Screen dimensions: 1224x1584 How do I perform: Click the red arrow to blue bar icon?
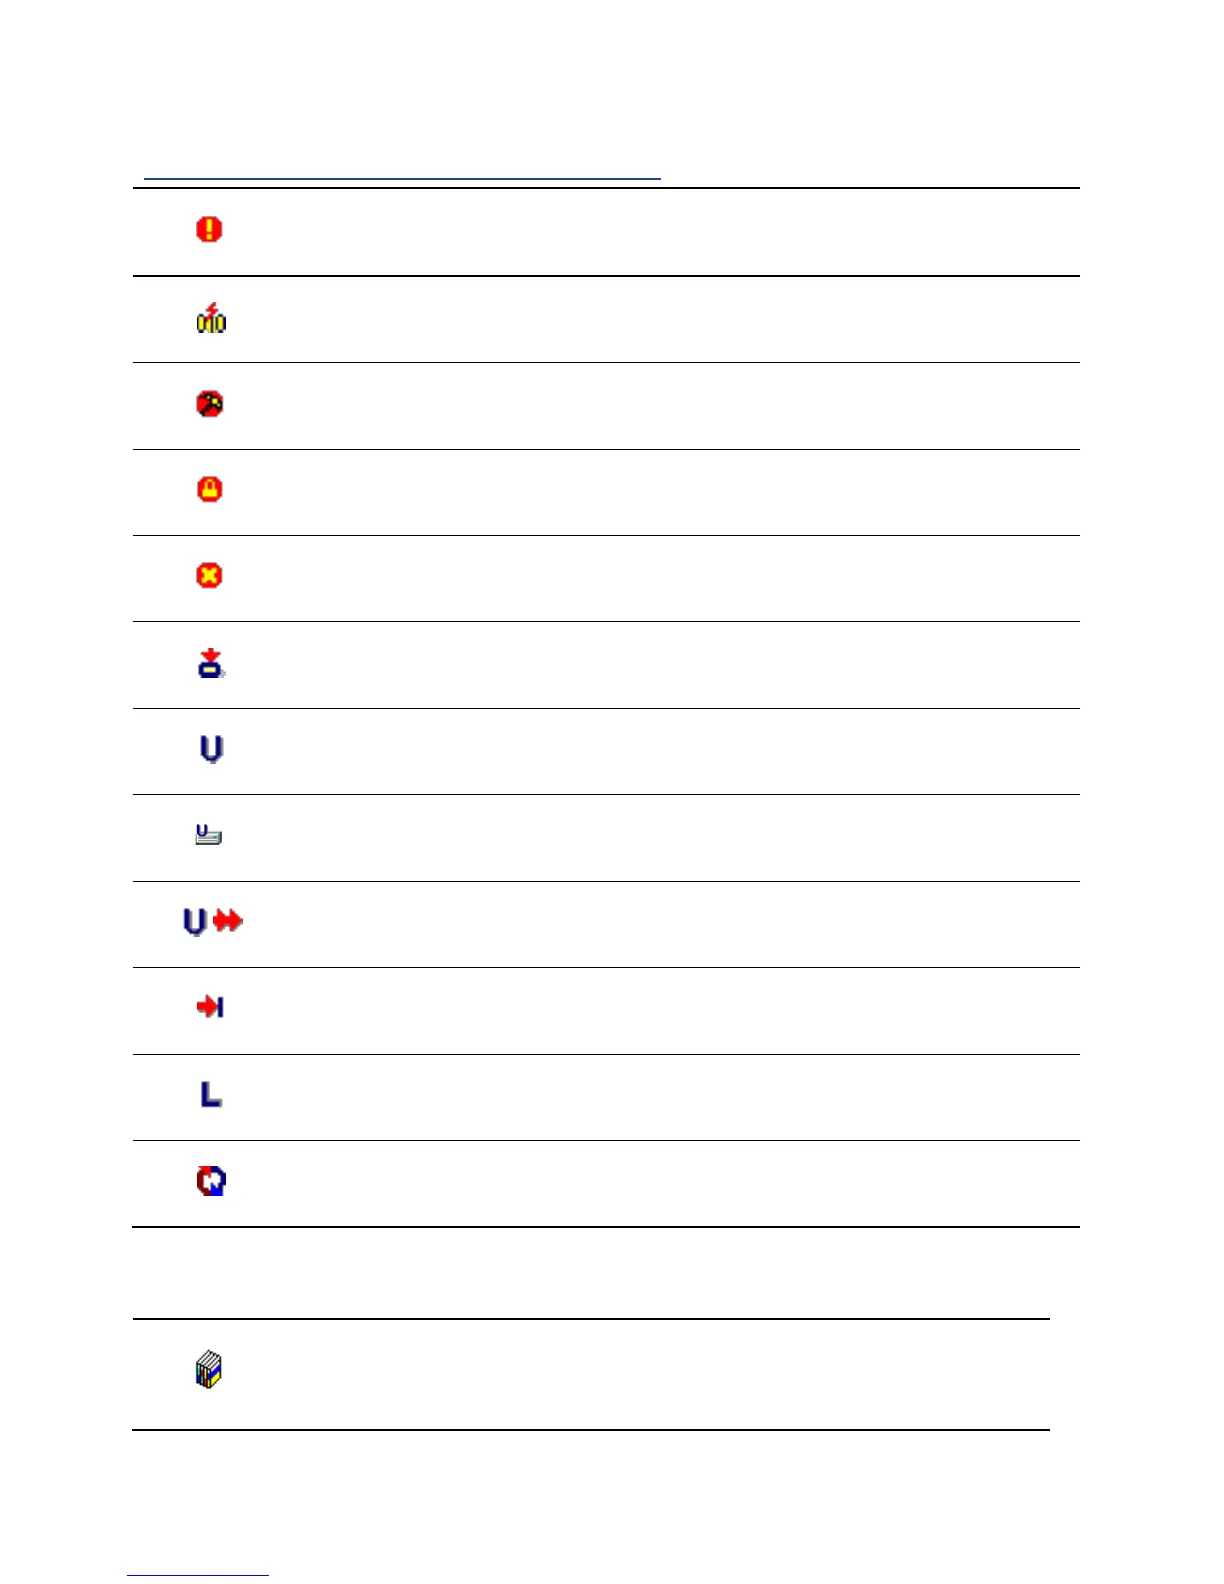(x=210, y=1007)
